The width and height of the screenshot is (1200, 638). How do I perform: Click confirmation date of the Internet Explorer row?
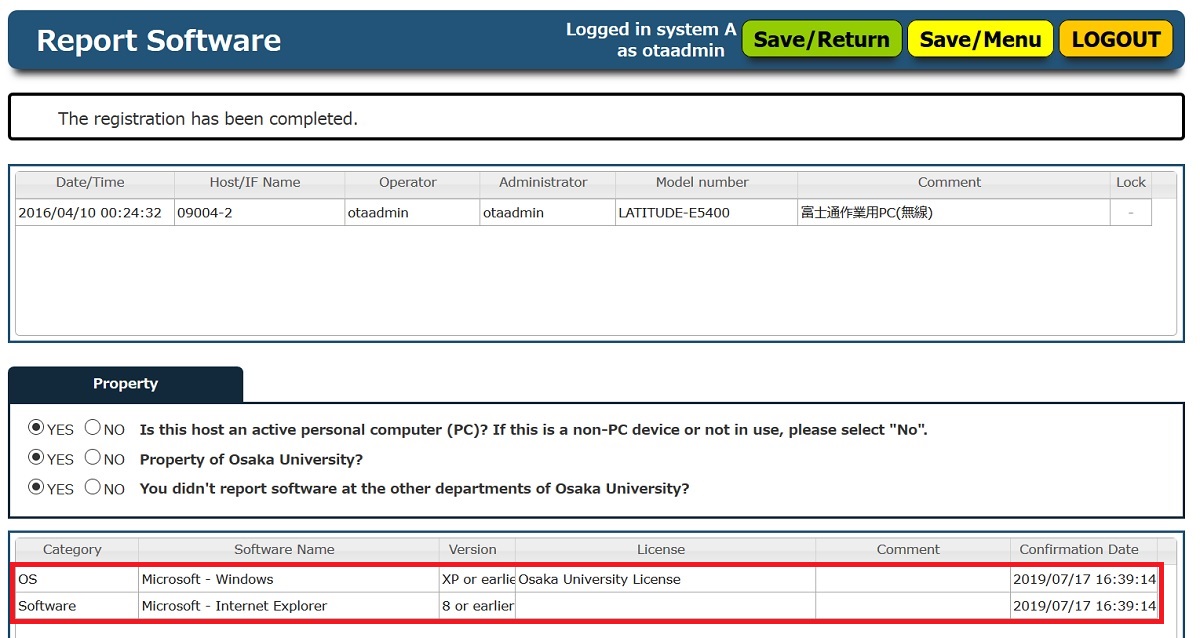(x=1084, y=606)
